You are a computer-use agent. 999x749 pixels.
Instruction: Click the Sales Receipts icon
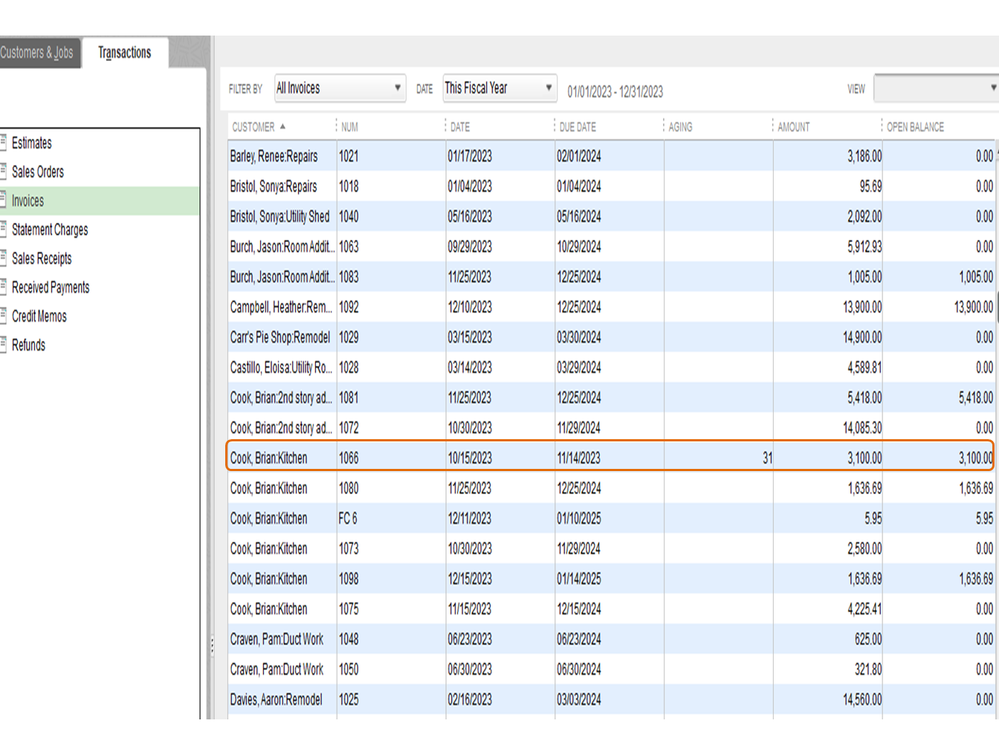coord(4,259)
